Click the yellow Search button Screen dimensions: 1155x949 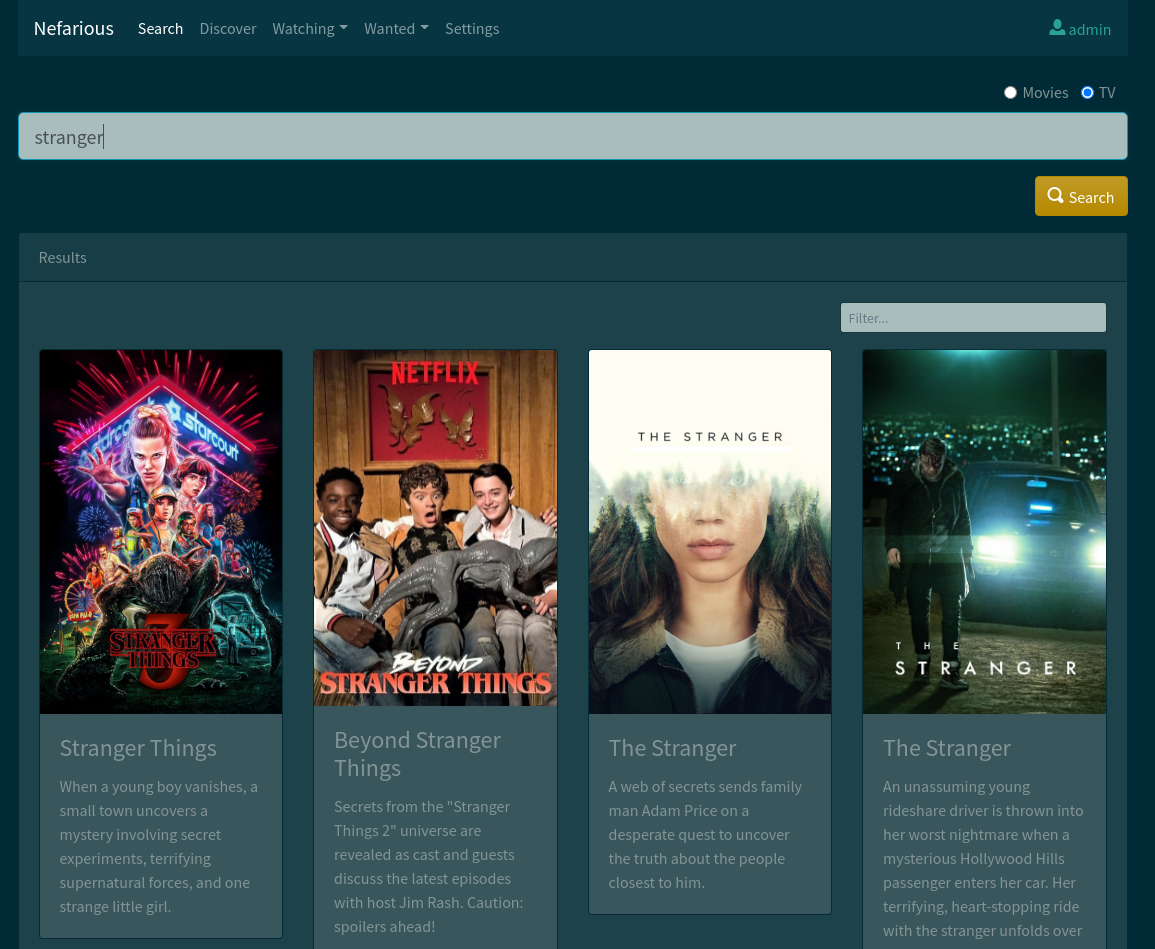click(x=1081, y=196)
